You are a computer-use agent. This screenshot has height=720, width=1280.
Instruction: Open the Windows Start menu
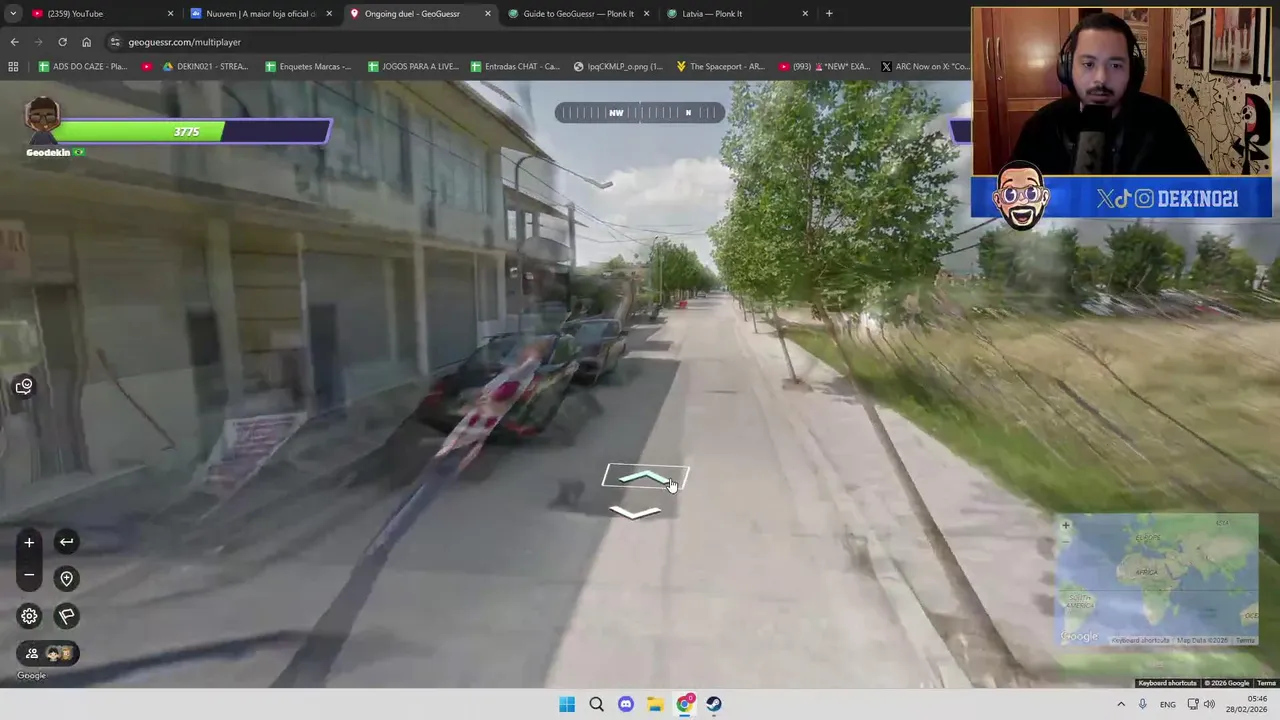point(567,704)
